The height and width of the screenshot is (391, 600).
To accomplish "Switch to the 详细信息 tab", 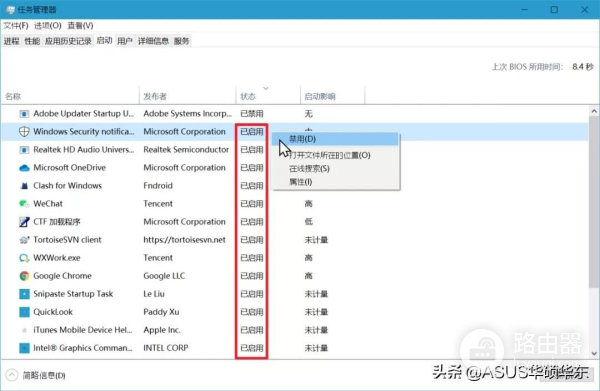I will pyautogui.click(x=153, y=41).
